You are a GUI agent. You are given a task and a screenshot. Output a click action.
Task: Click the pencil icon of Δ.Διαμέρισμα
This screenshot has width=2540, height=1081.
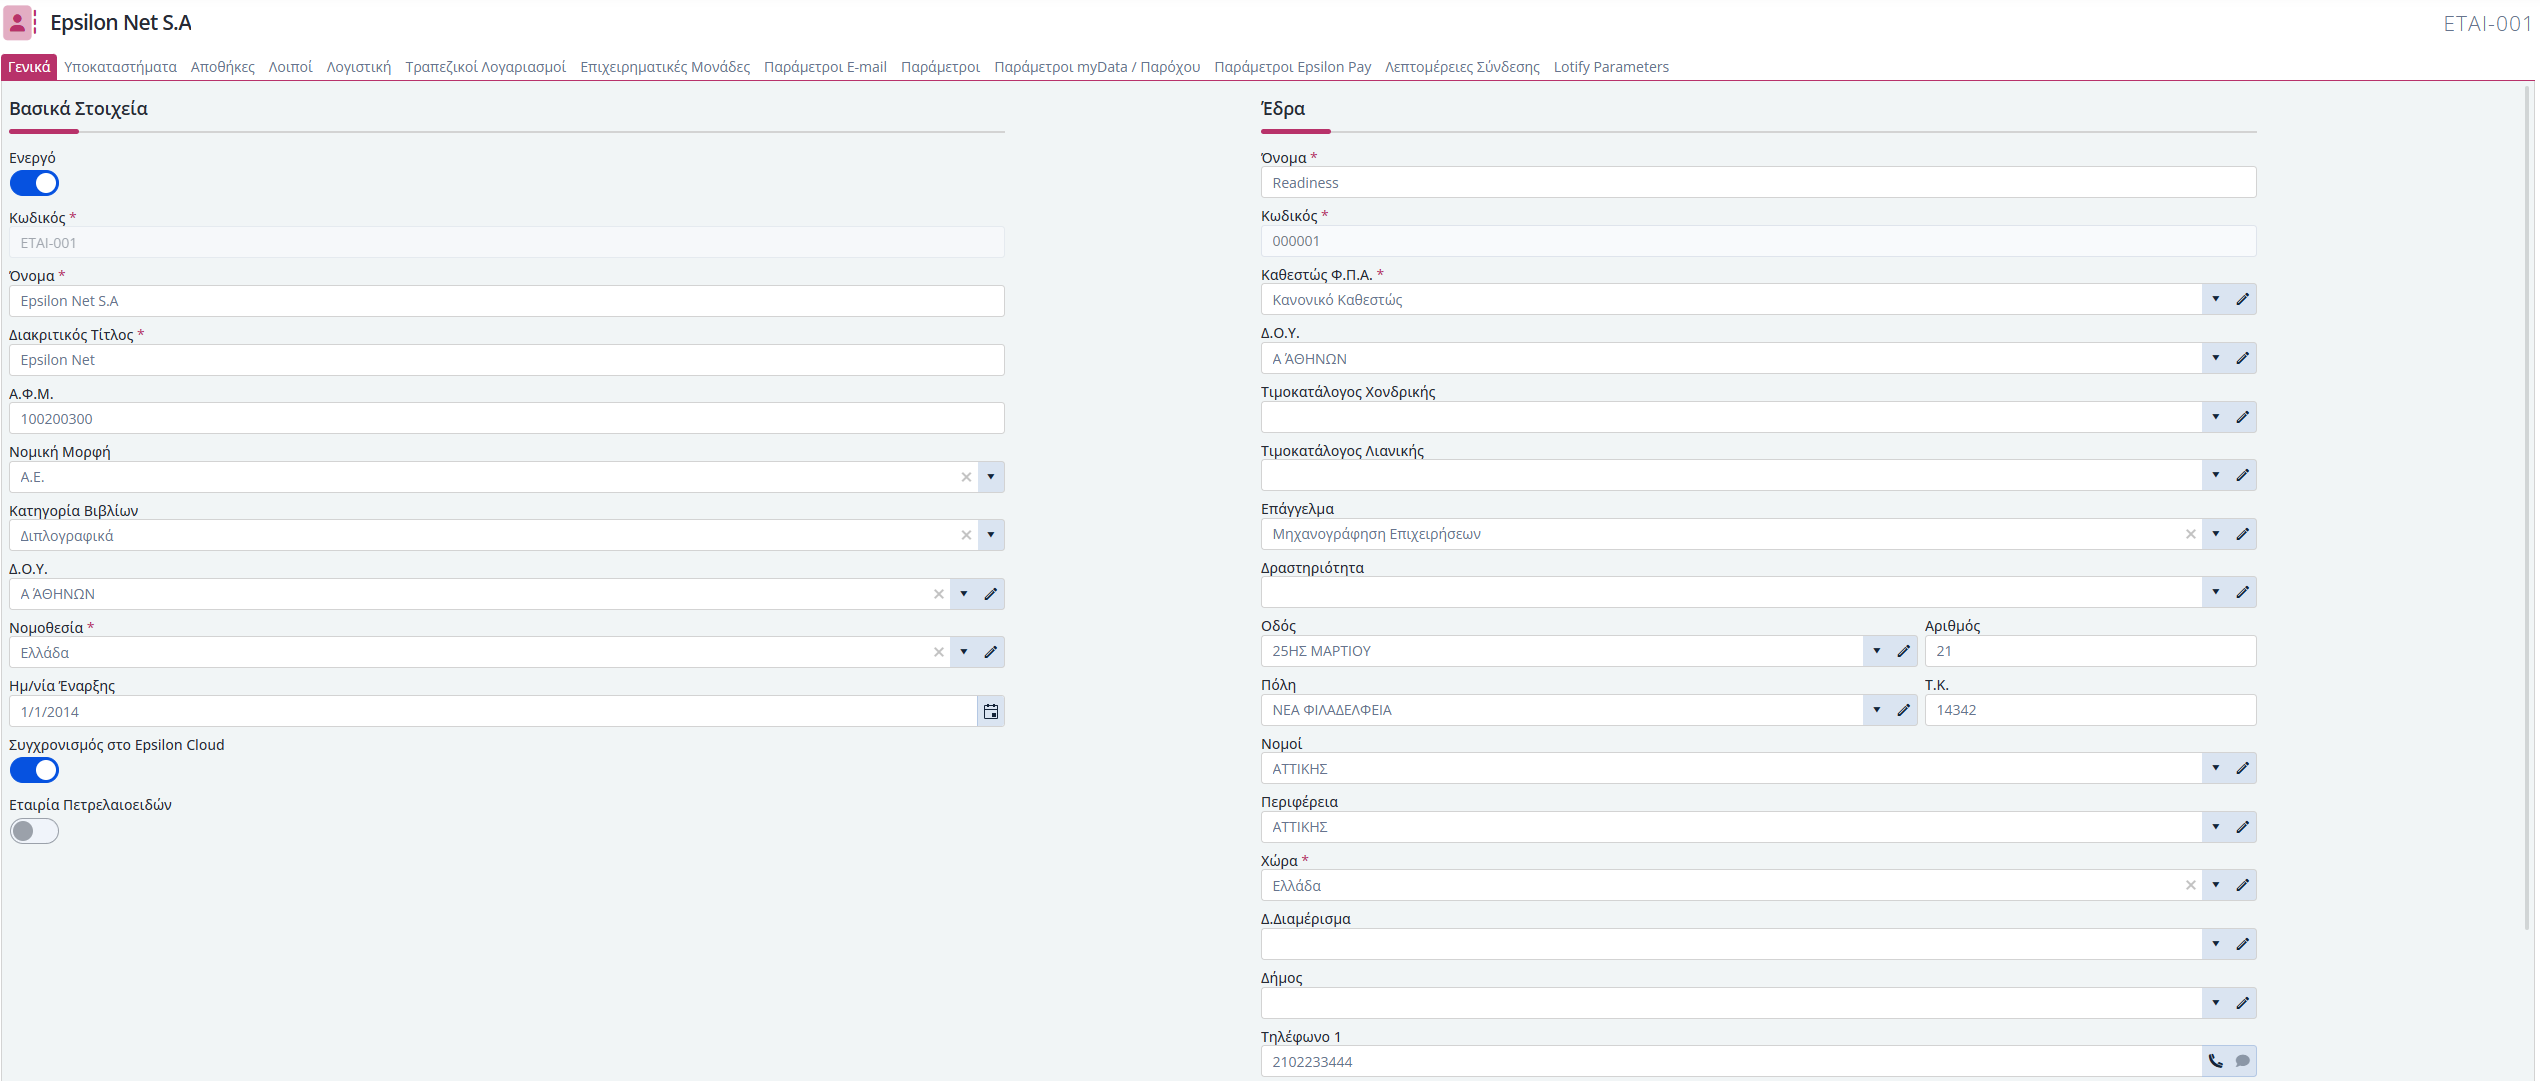point(2243,944)
